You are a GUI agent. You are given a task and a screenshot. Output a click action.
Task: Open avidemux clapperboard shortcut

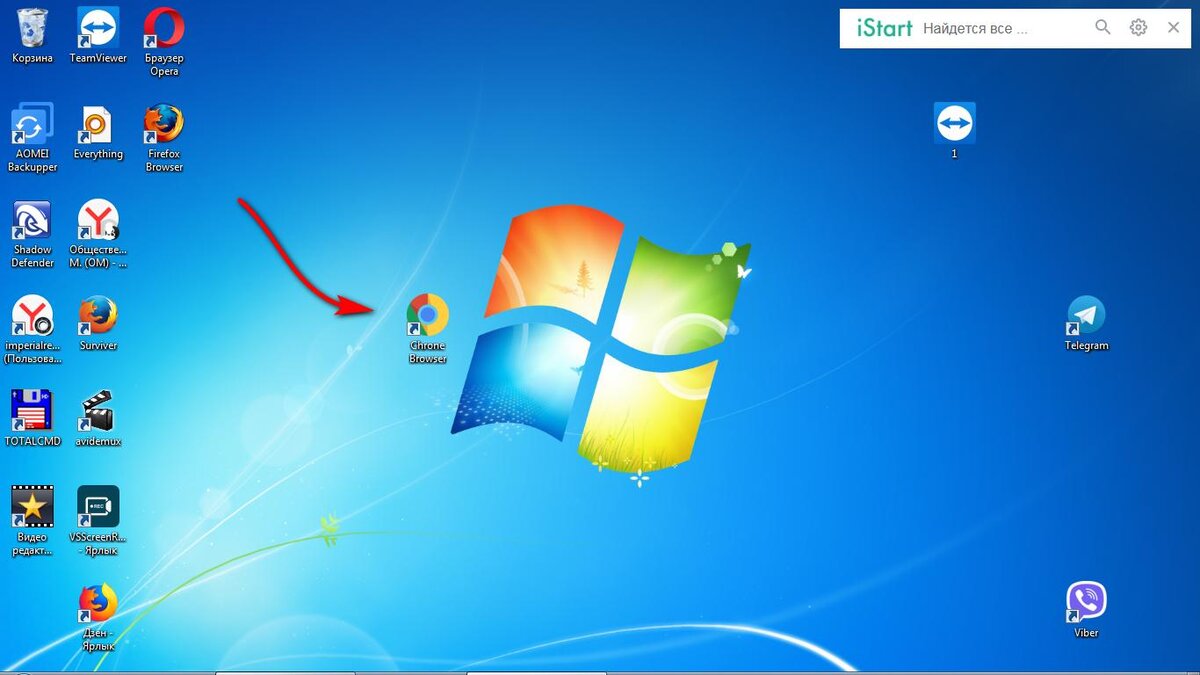[98, 419]
